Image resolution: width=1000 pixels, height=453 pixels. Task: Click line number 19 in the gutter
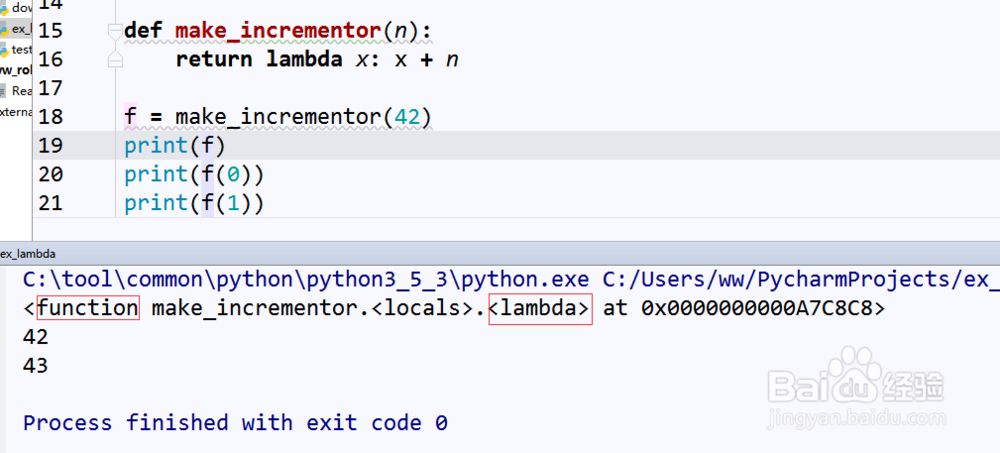click(x=50, y=146)
